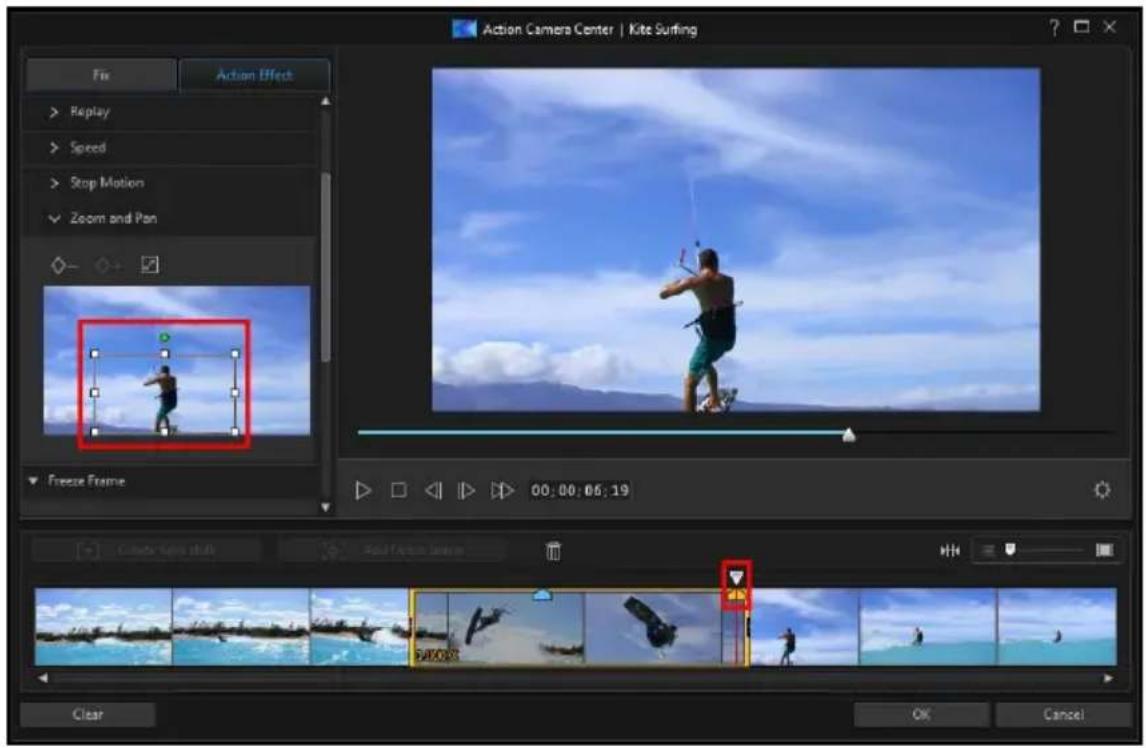
Task: Click the Action Camera Center logo icon
Action: point(463,29)
